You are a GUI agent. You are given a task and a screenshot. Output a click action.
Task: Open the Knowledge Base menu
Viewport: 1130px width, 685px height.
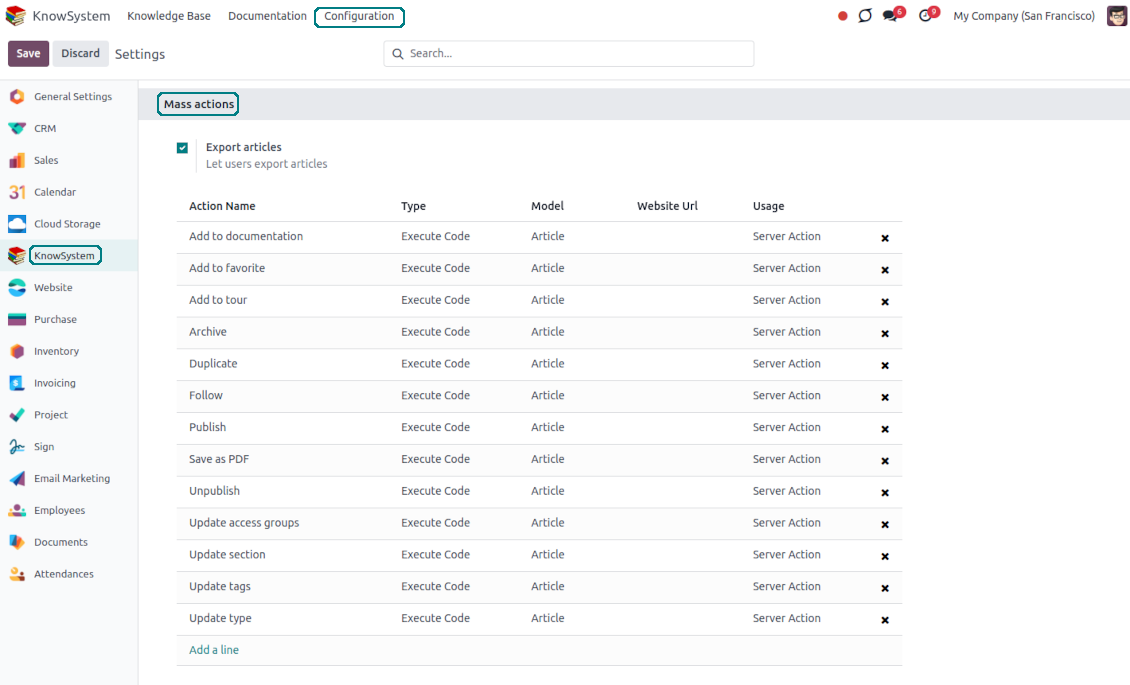(169, 16)
